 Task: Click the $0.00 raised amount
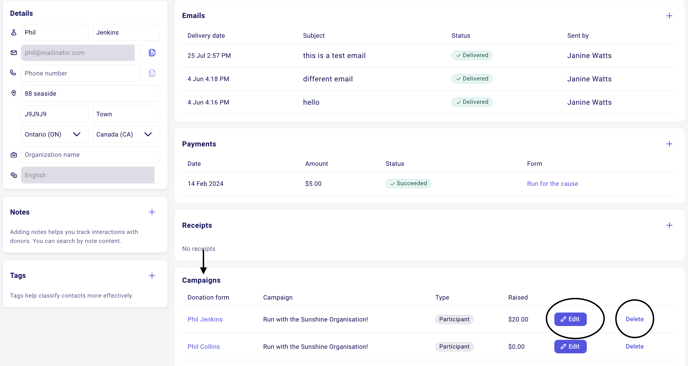[x=516, y=347]
